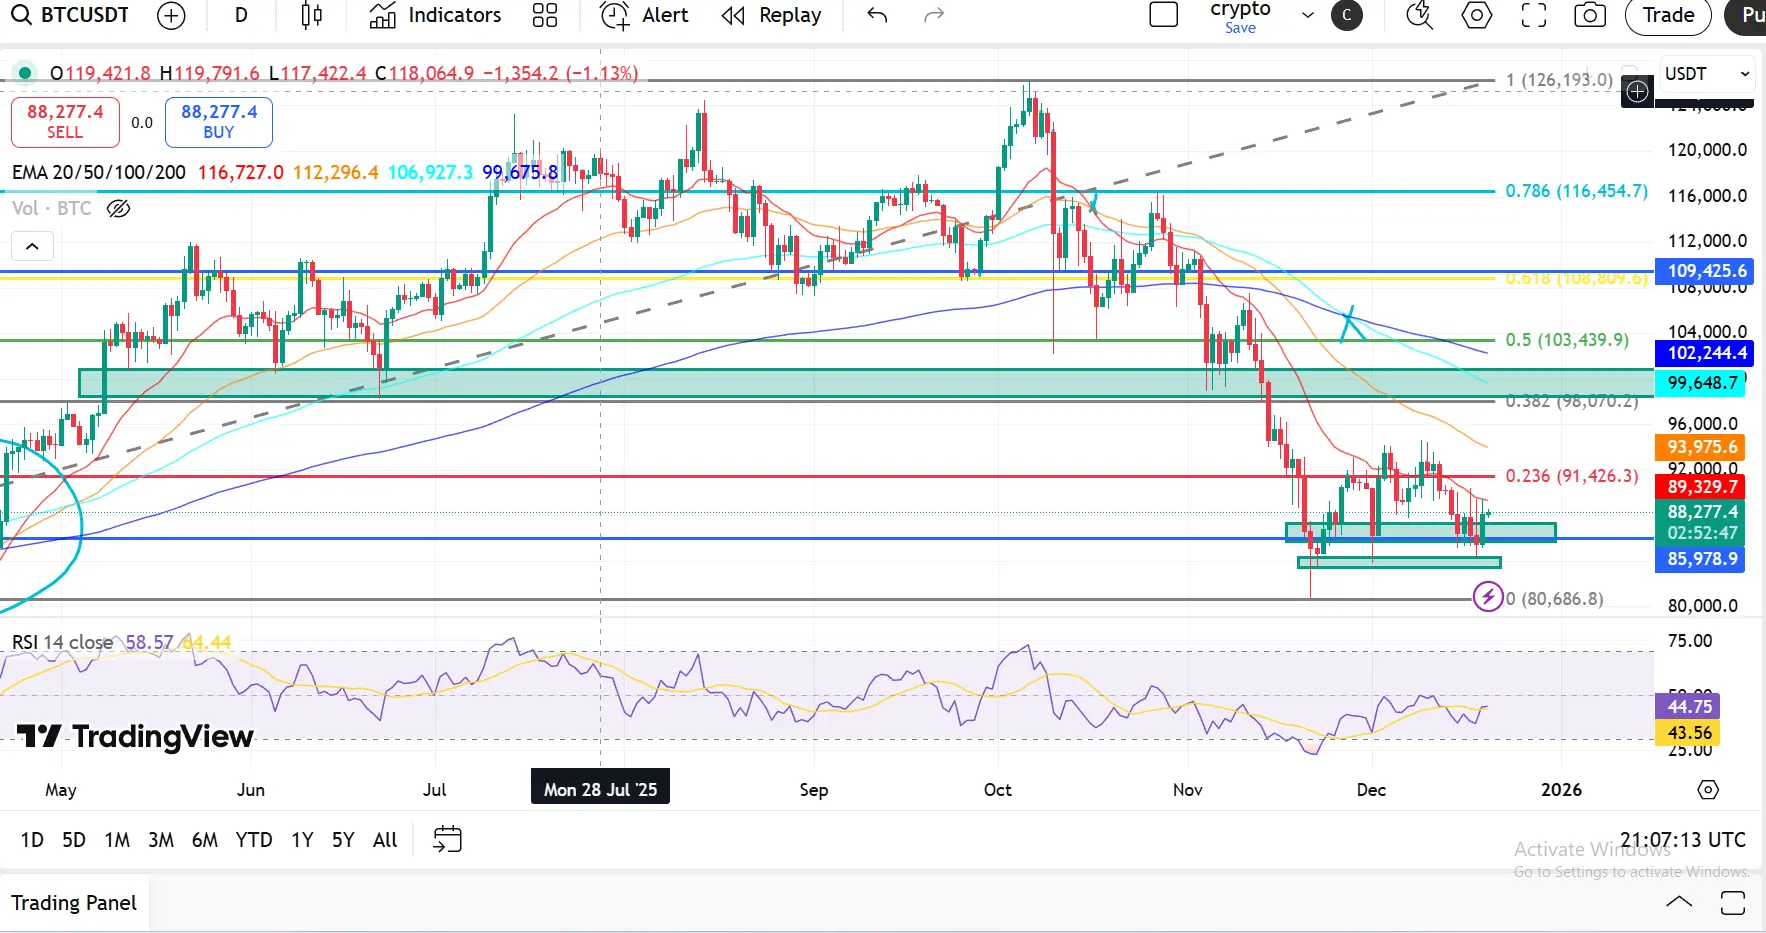Collapse the indicator legend chevron
The image size is (1766, 933).
click(32, 246)
